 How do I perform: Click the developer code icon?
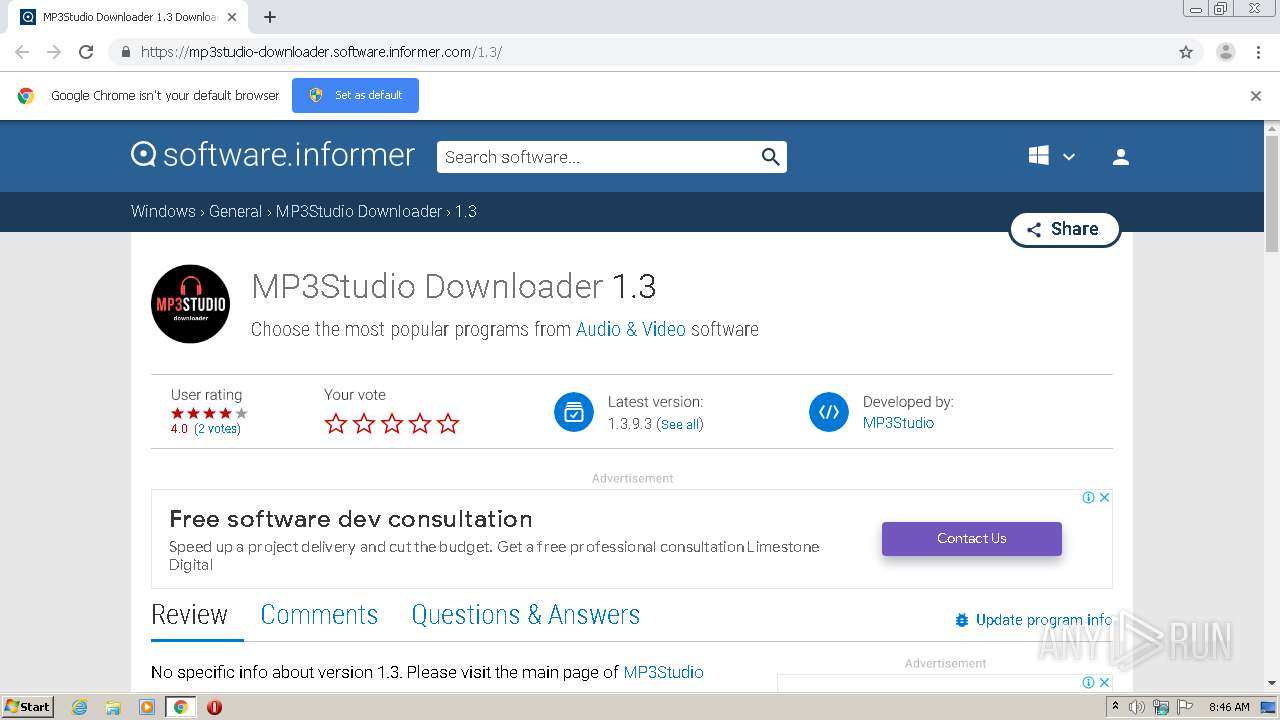click(x=829, y=412)
